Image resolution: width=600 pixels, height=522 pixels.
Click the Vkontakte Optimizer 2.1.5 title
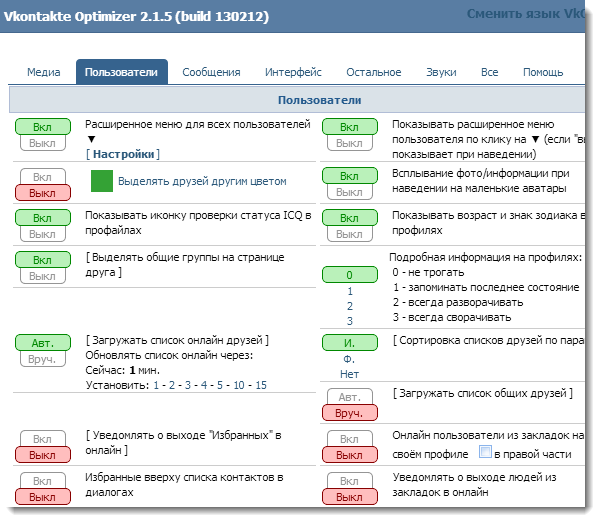(x=136, y=16)
